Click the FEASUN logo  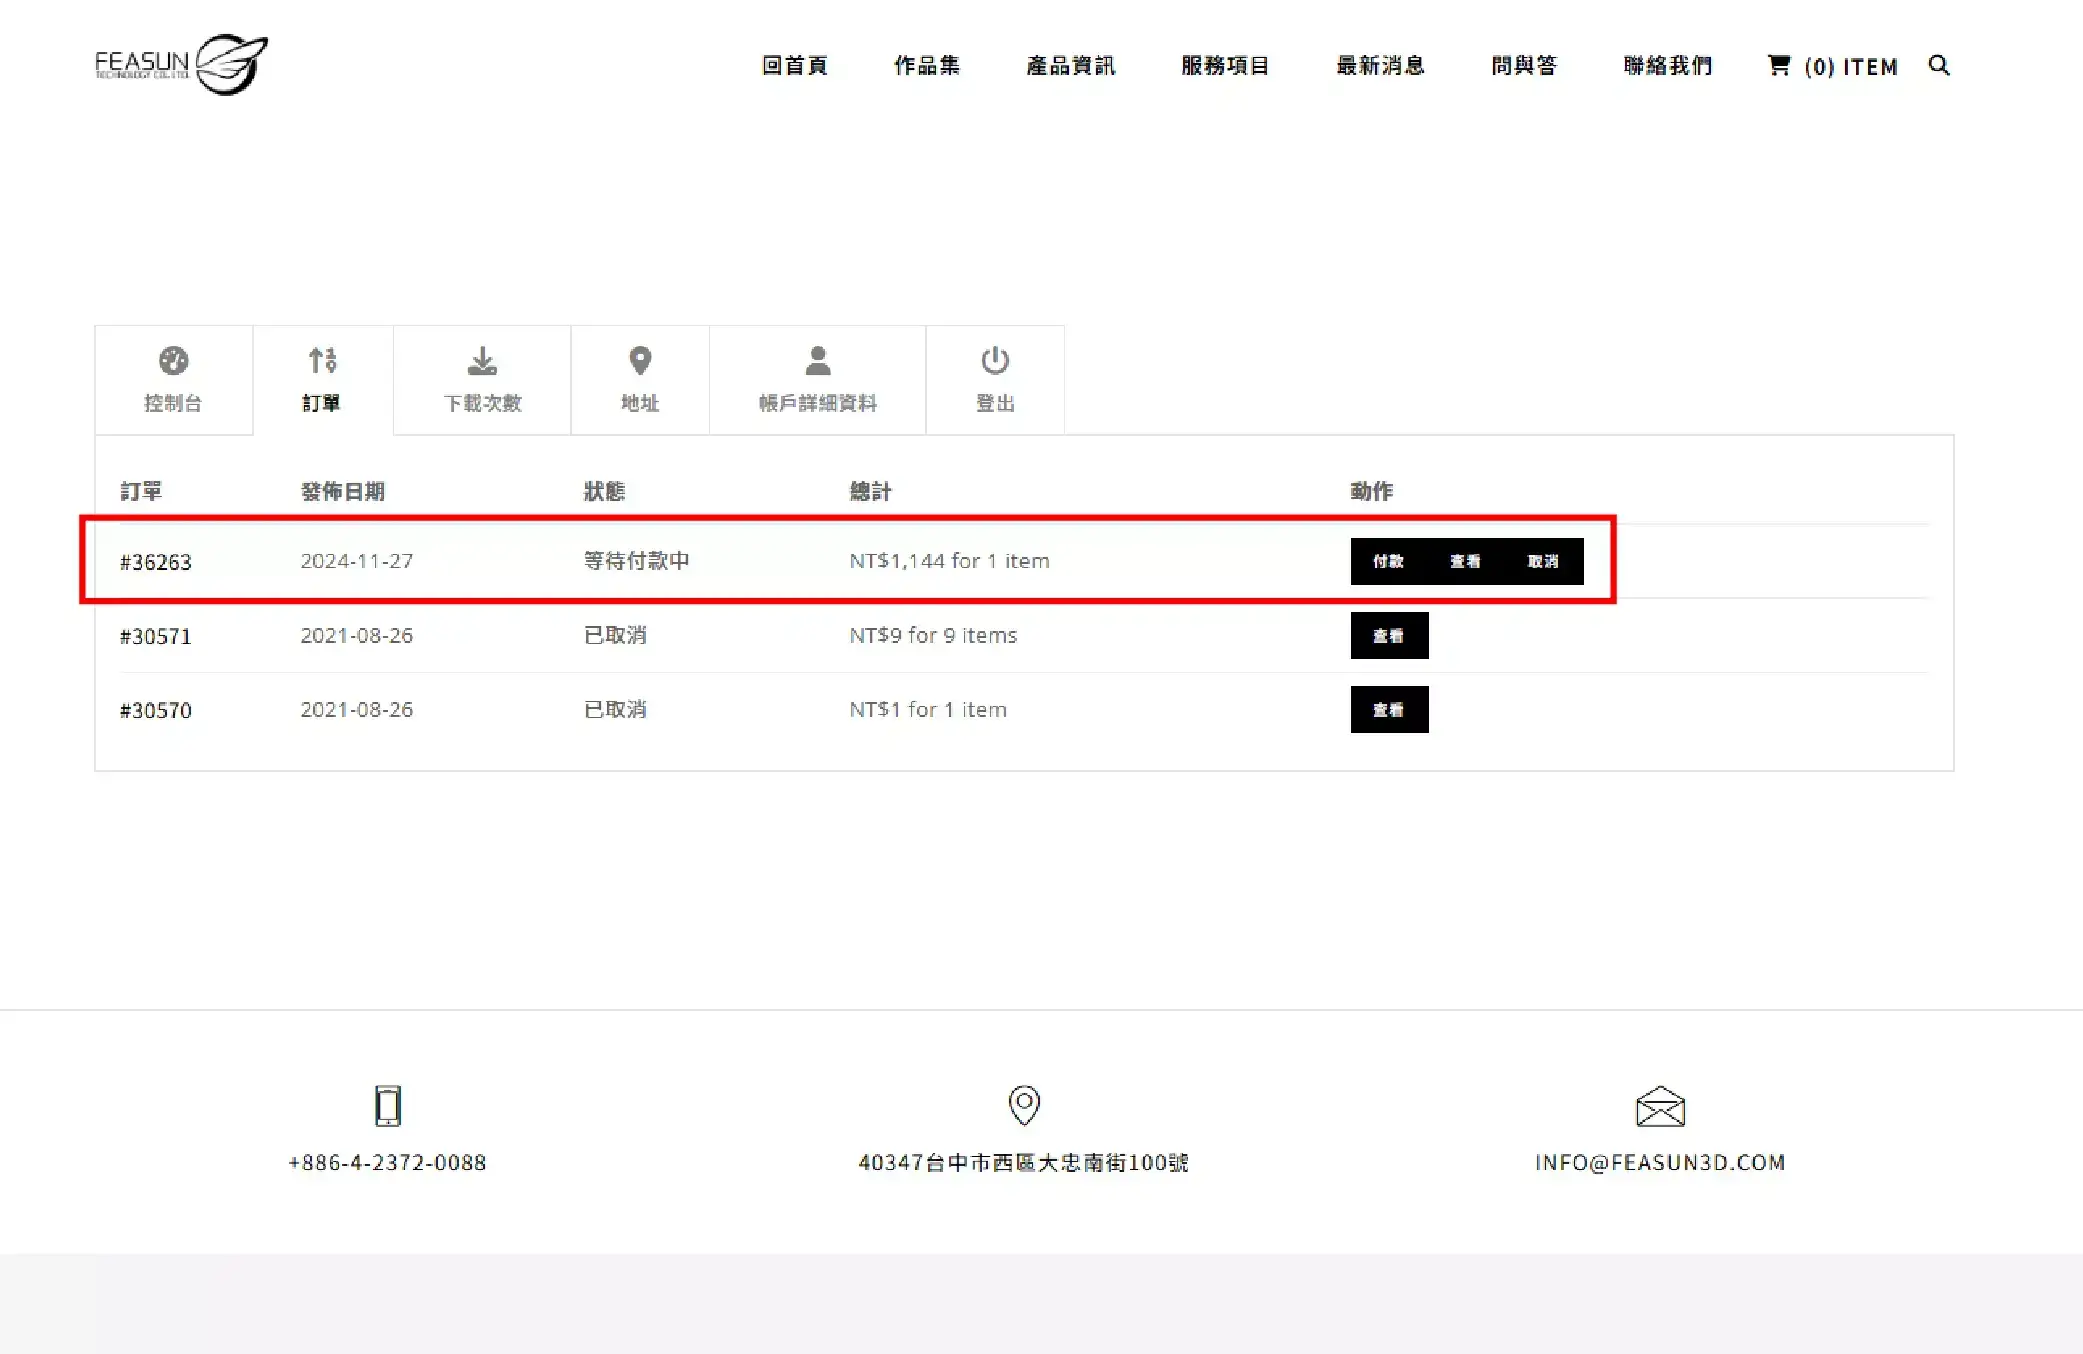181,65
